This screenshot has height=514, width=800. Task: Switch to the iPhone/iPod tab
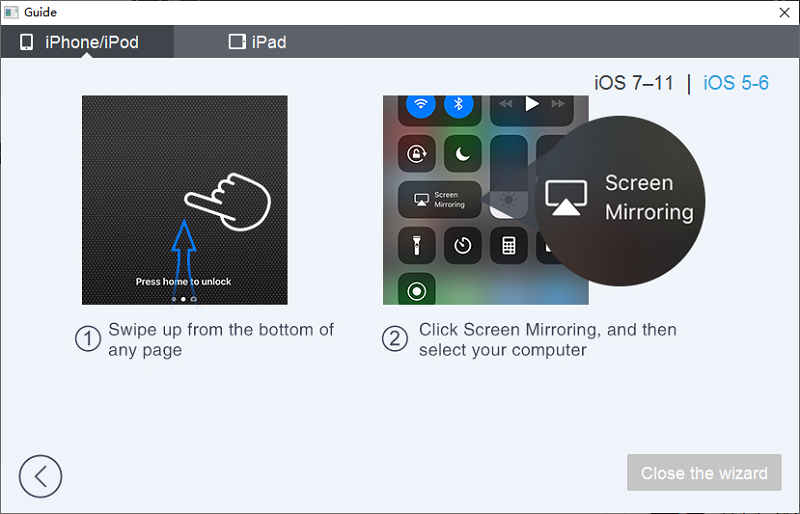(x=80, y=42)
